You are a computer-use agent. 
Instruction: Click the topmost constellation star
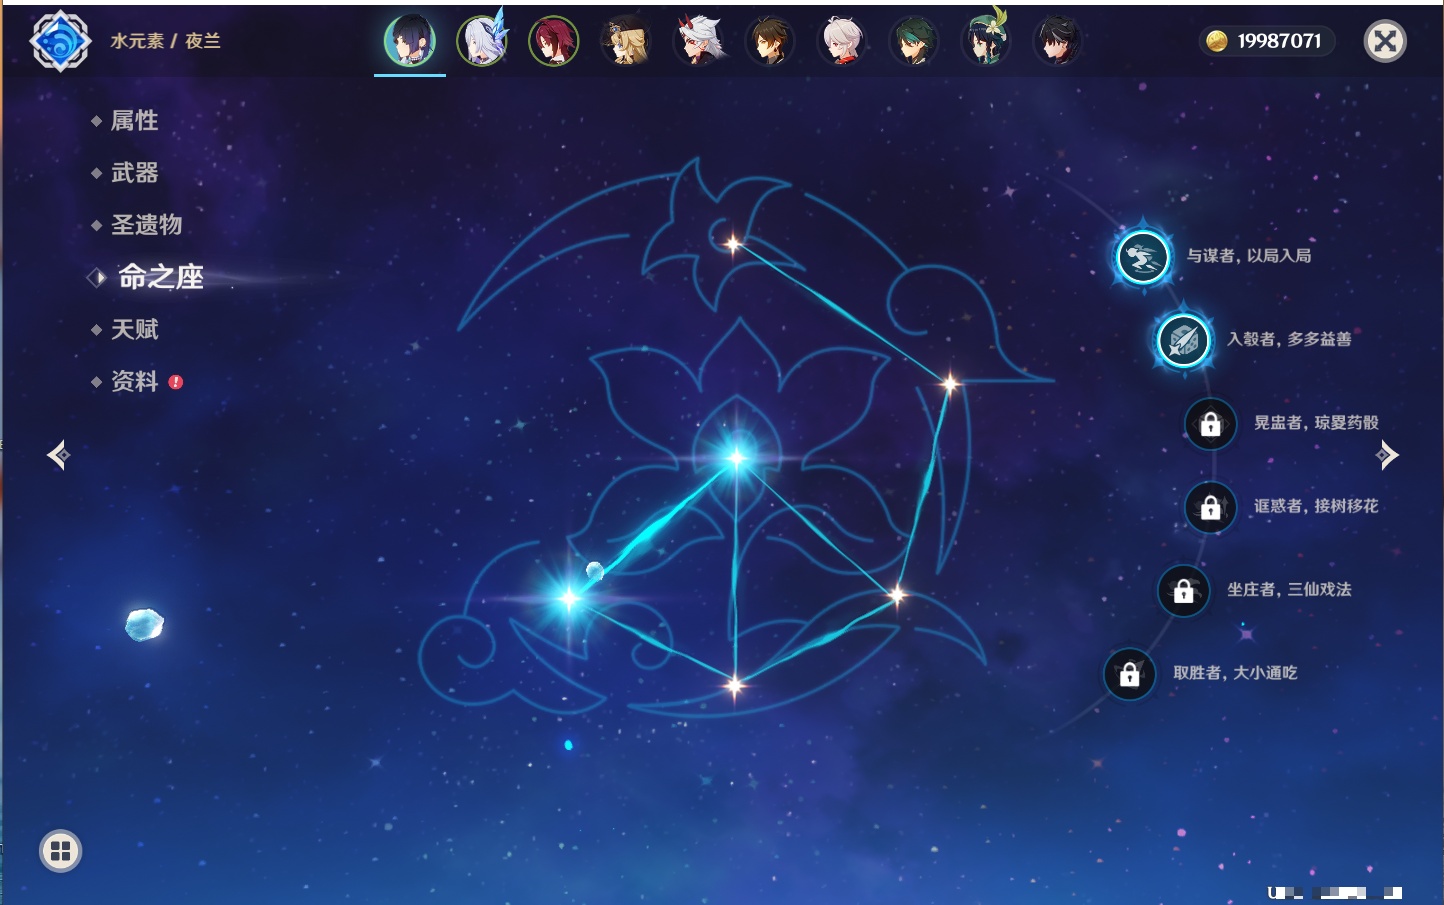733,243
